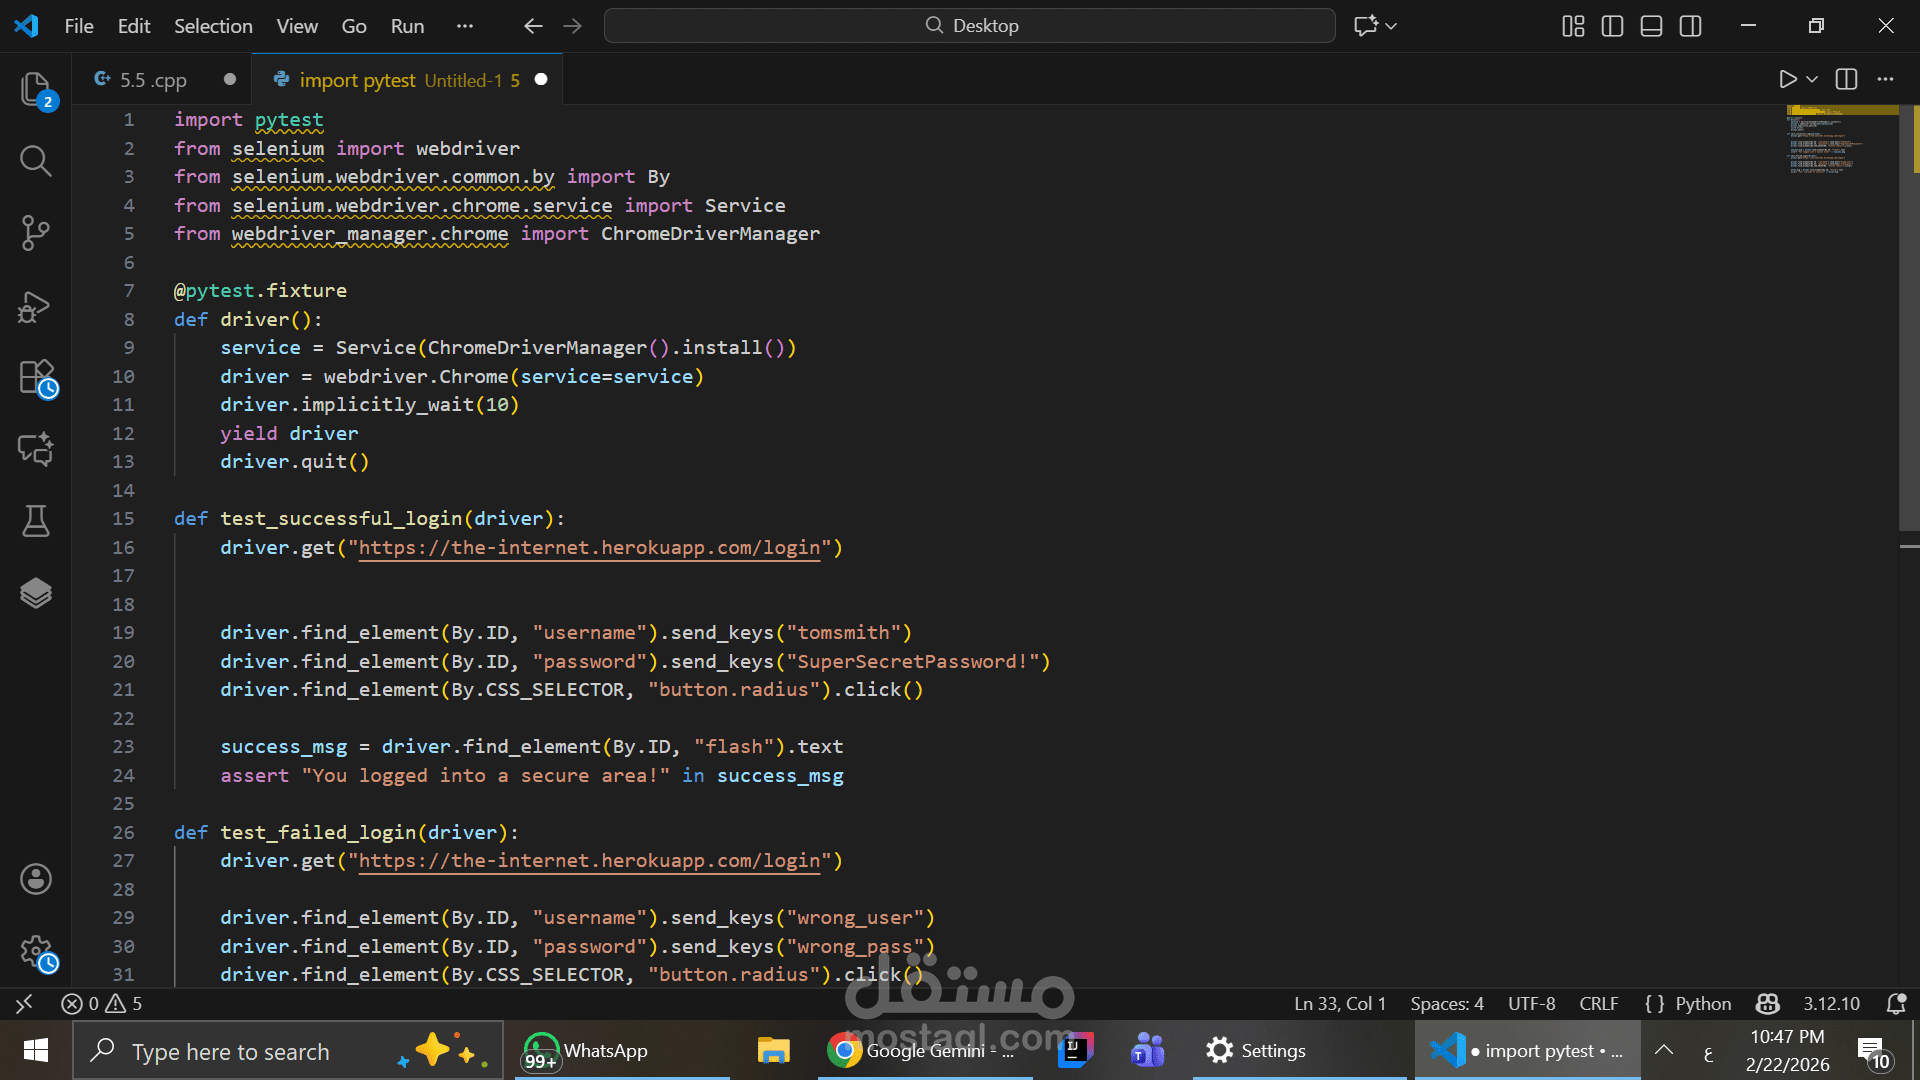
Task: Toggle the secondary side bar
Action: [1690, 26]
